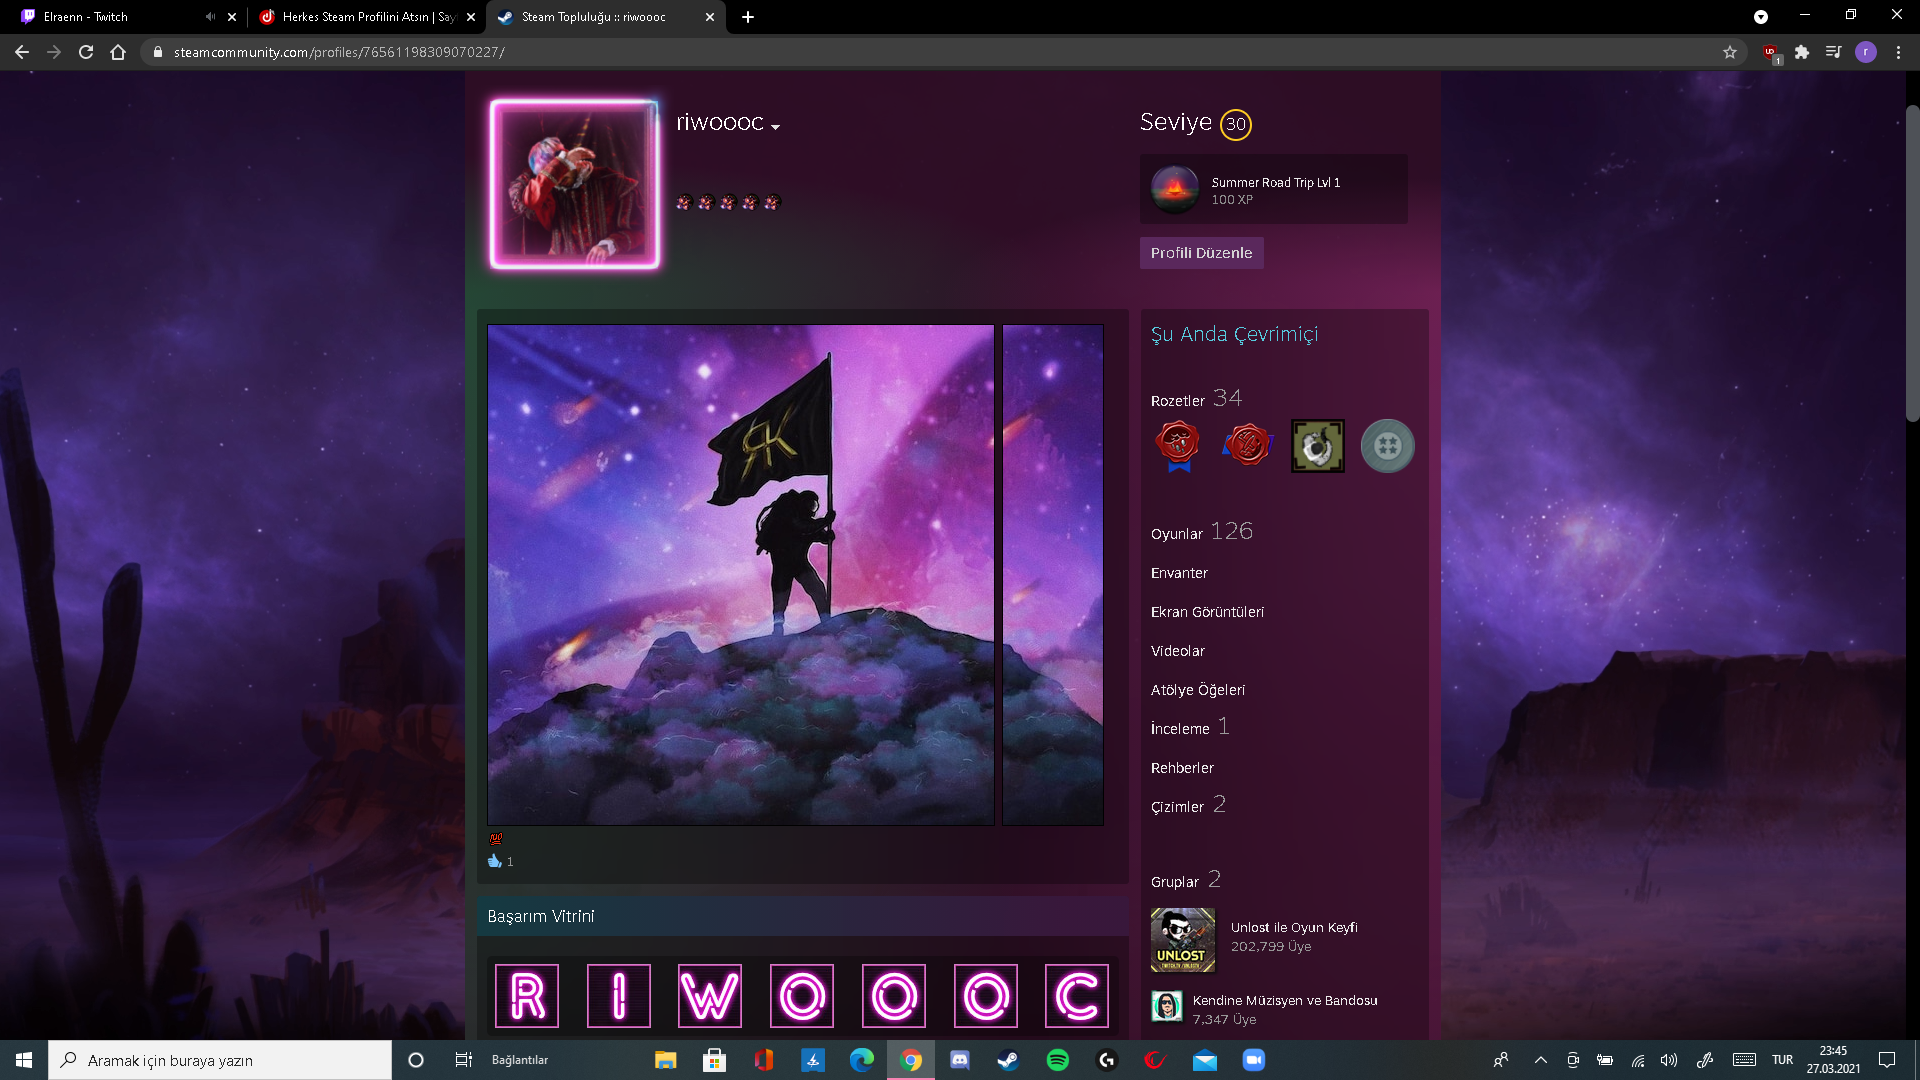The height and width of the screenshot is (1080, 1920).
Task: Click the Kendine Müzisyen group avatar
Action: [x=1167, y=1006]
